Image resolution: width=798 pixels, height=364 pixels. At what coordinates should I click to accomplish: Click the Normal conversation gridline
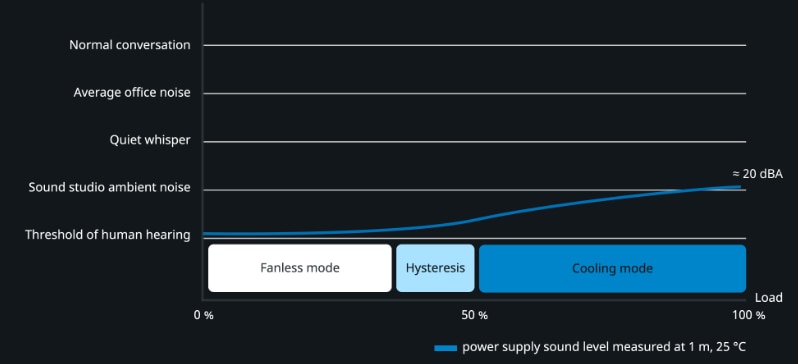tap(474, 45)
